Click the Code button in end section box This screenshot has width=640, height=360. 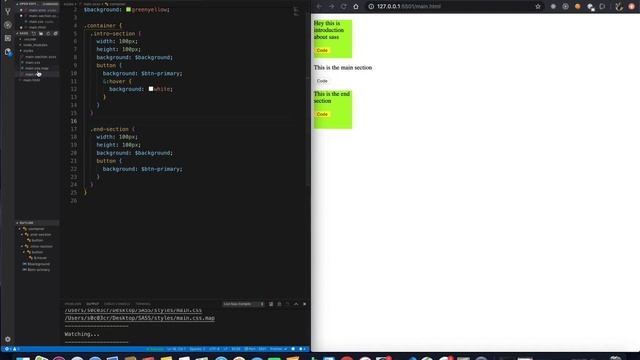click(322, 114)
